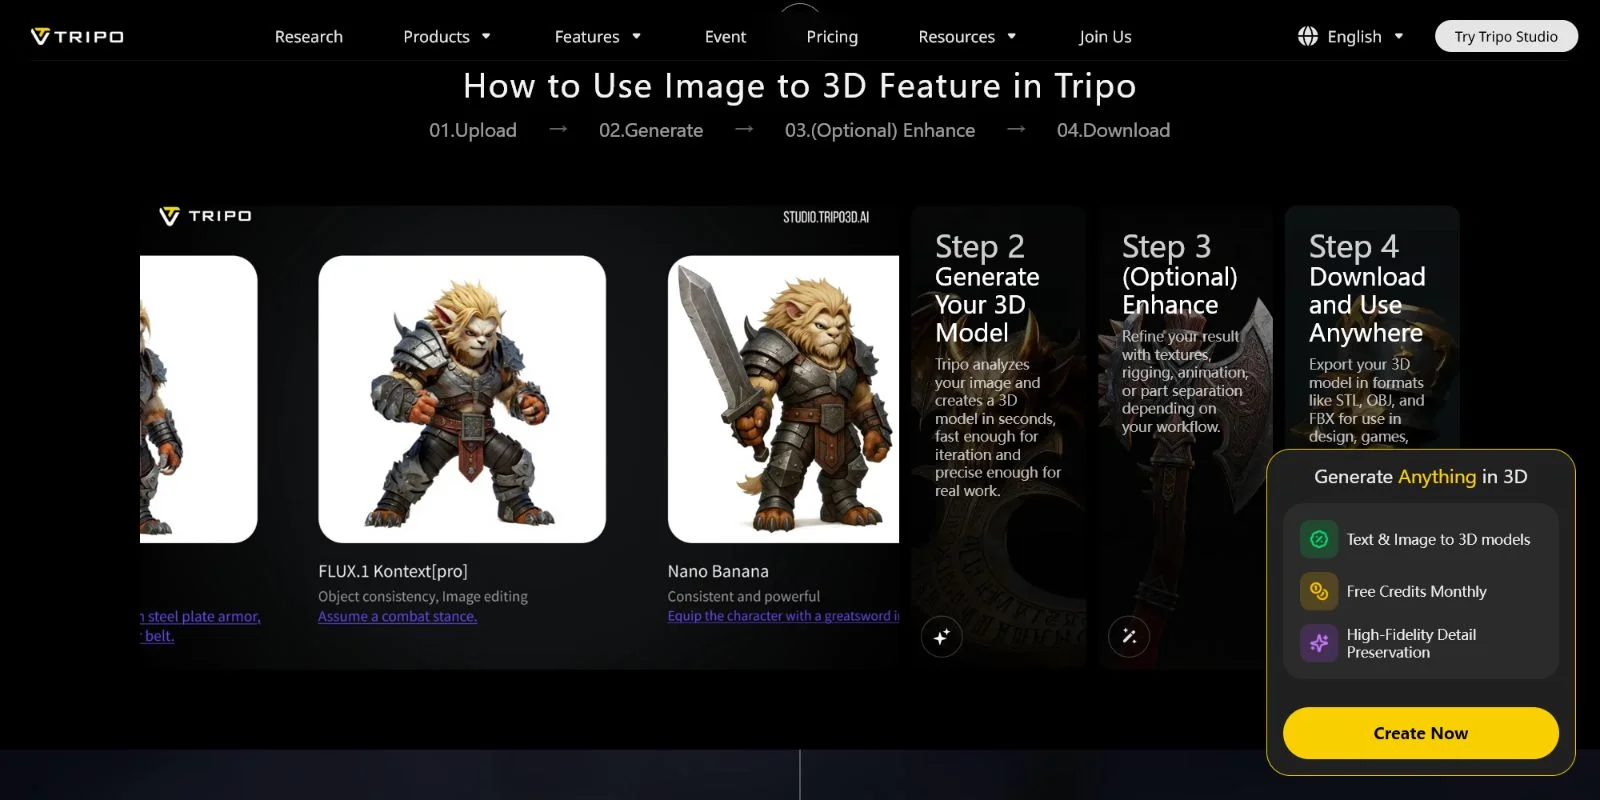This screenshot has height=800, width=1600.
Task: Click the 'steel plate armor' prompt link
Action: click(x=200, y=616)
